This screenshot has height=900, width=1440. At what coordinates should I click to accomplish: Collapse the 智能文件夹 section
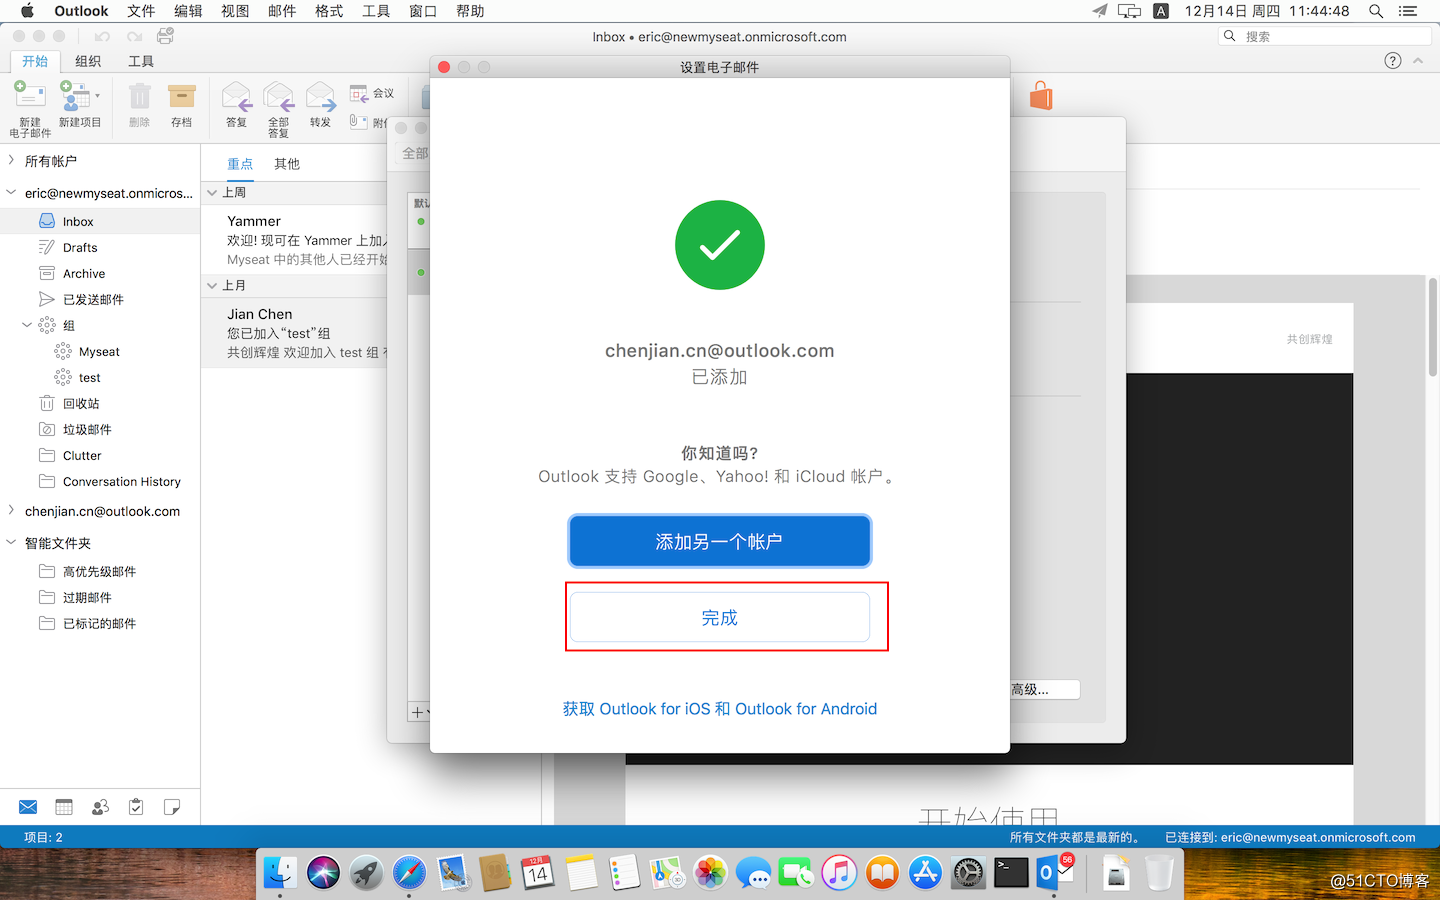tap(11, 542)
